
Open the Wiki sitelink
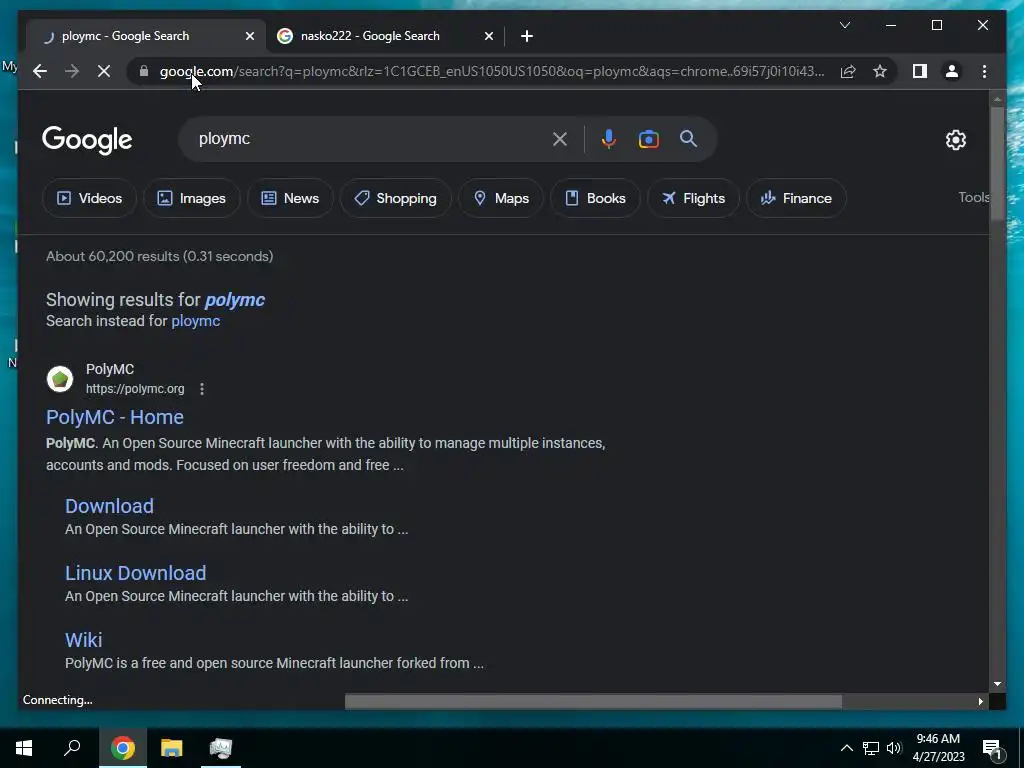(x=84, y=640)
